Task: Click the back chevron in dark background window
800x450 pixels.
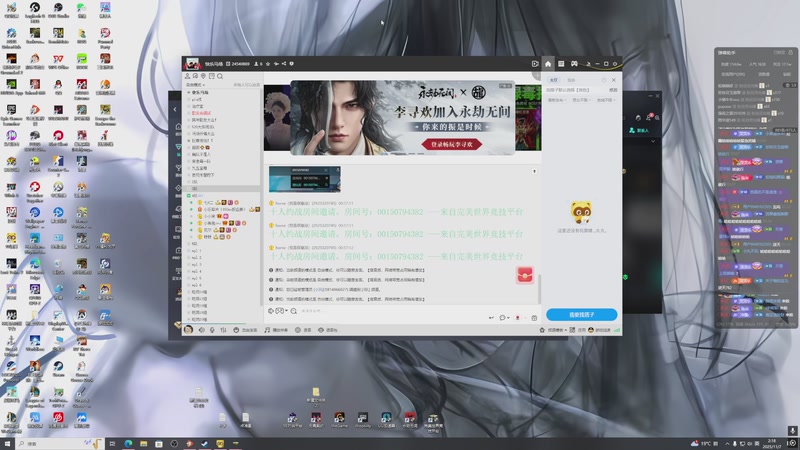Action: click(x=174, y=110)
